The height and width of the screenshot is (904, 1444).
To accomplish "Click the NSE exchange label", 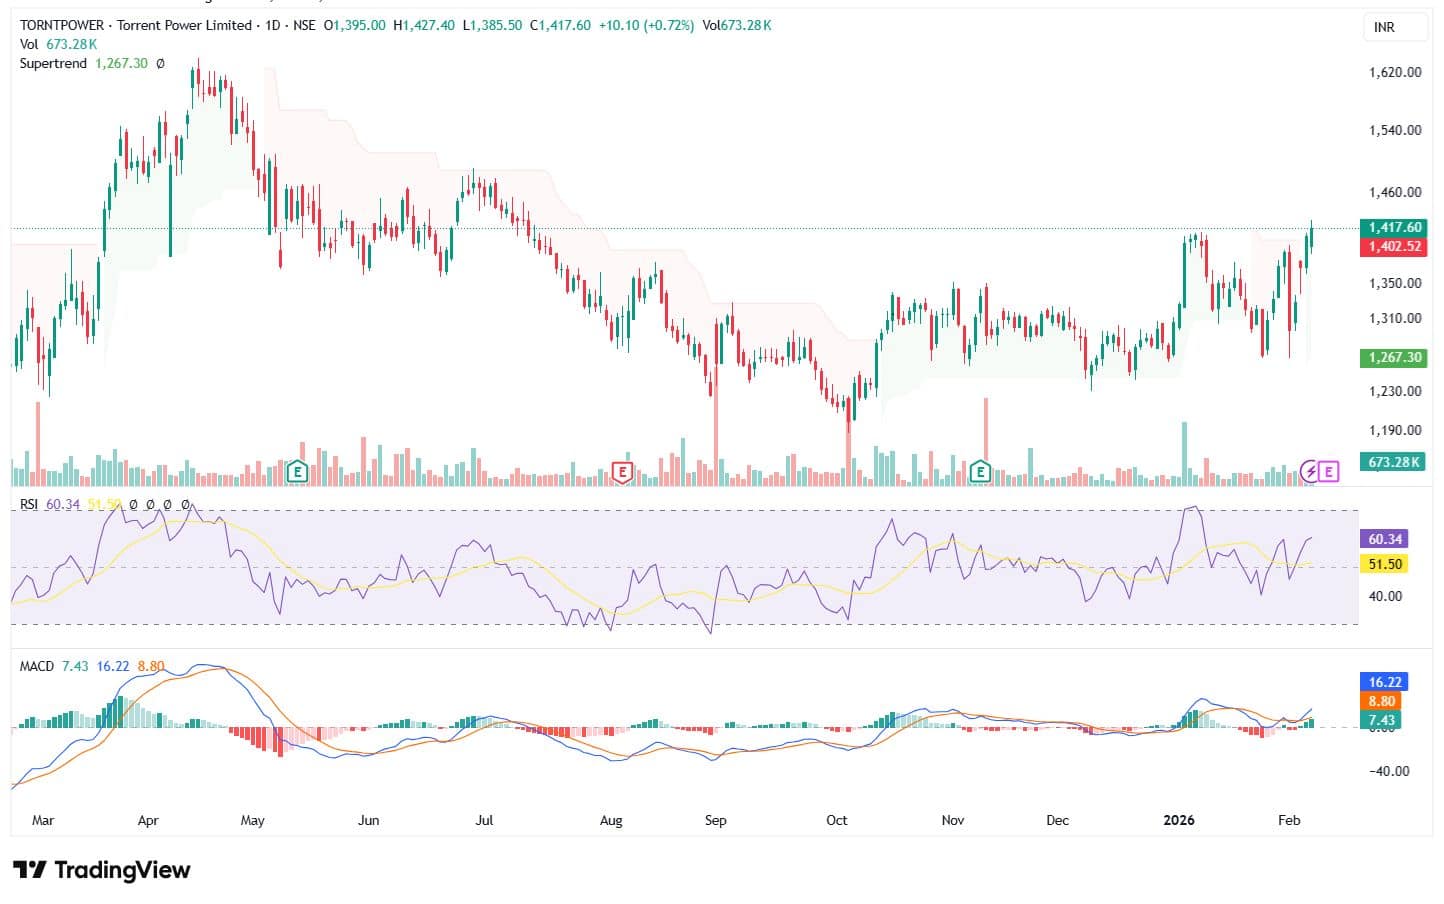I will (x=304, y=25).
